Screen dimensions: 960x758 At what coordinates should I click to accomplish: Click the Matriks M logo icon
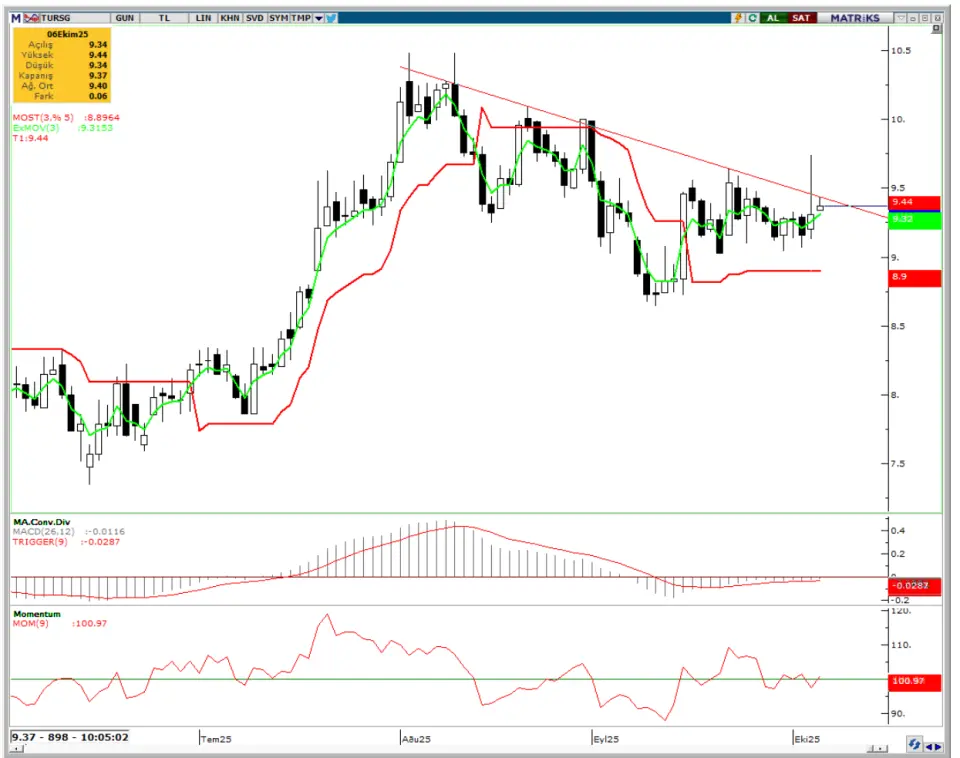15,17
